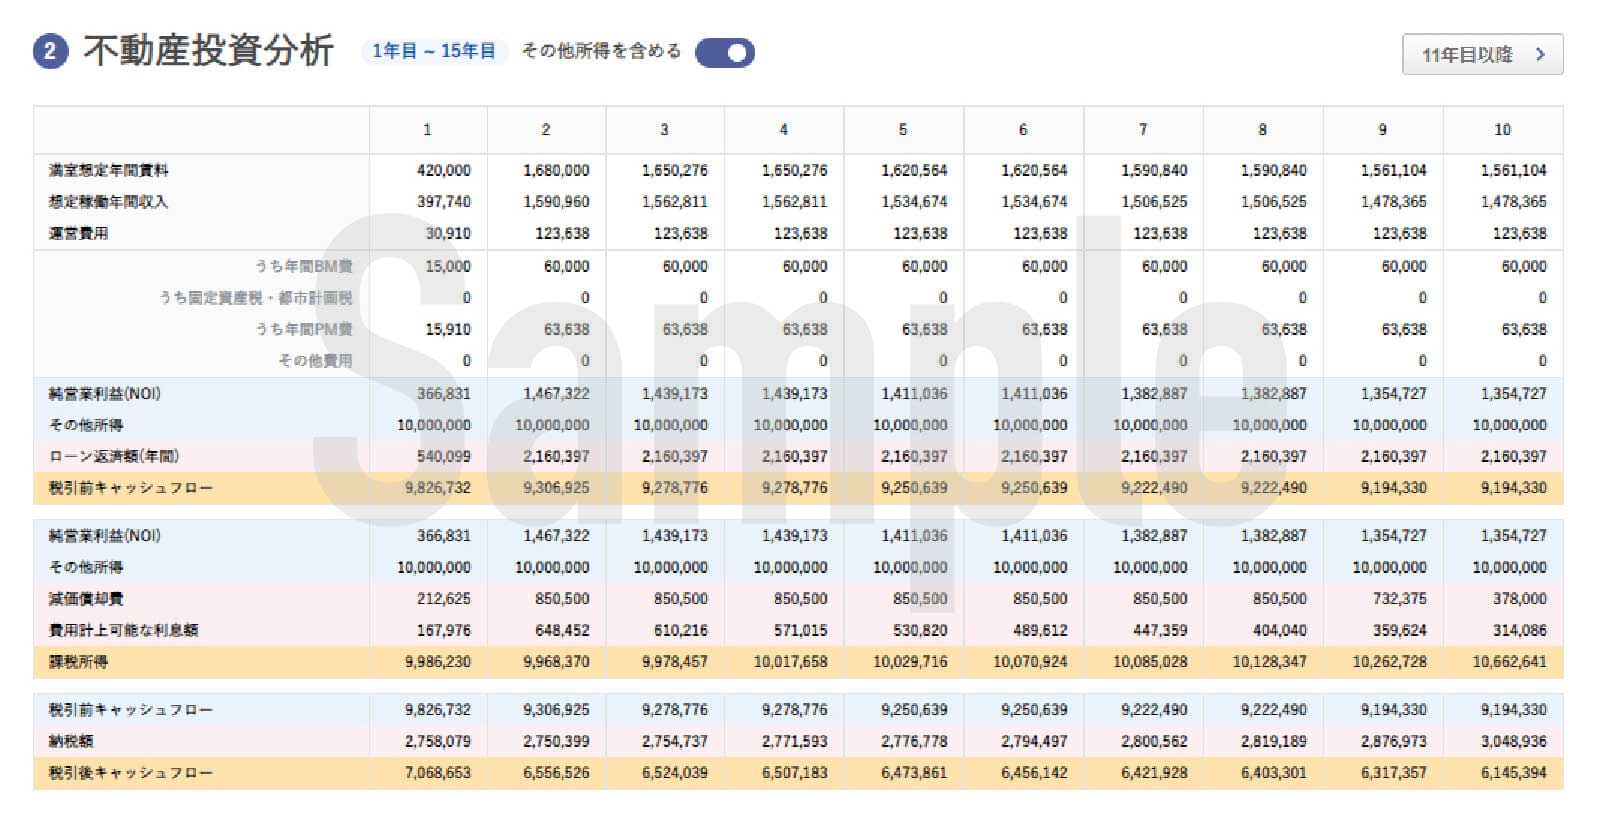The image size is (1601, 827).
Task: Click the うち年間BM費 sub-row label
Action: (303, 266)
